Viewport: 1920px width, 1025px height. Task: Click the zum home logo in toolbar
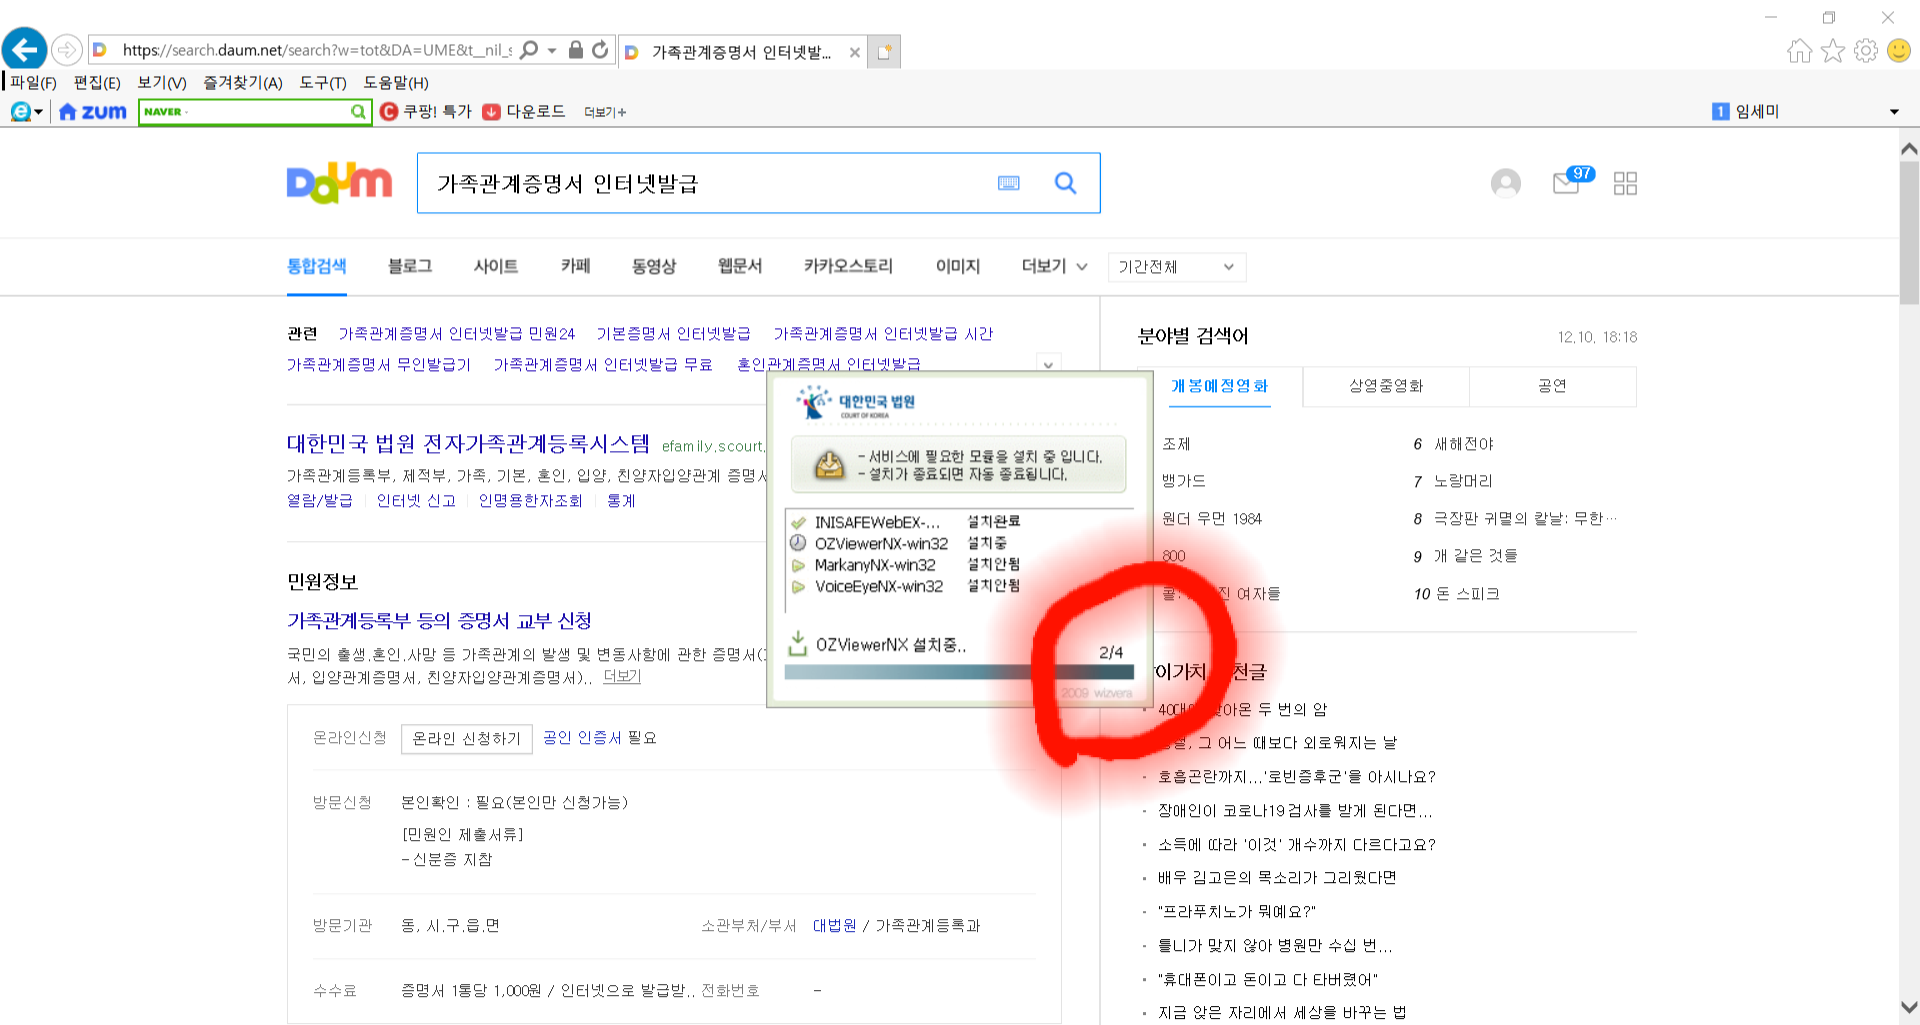click(x=93, y=112)
